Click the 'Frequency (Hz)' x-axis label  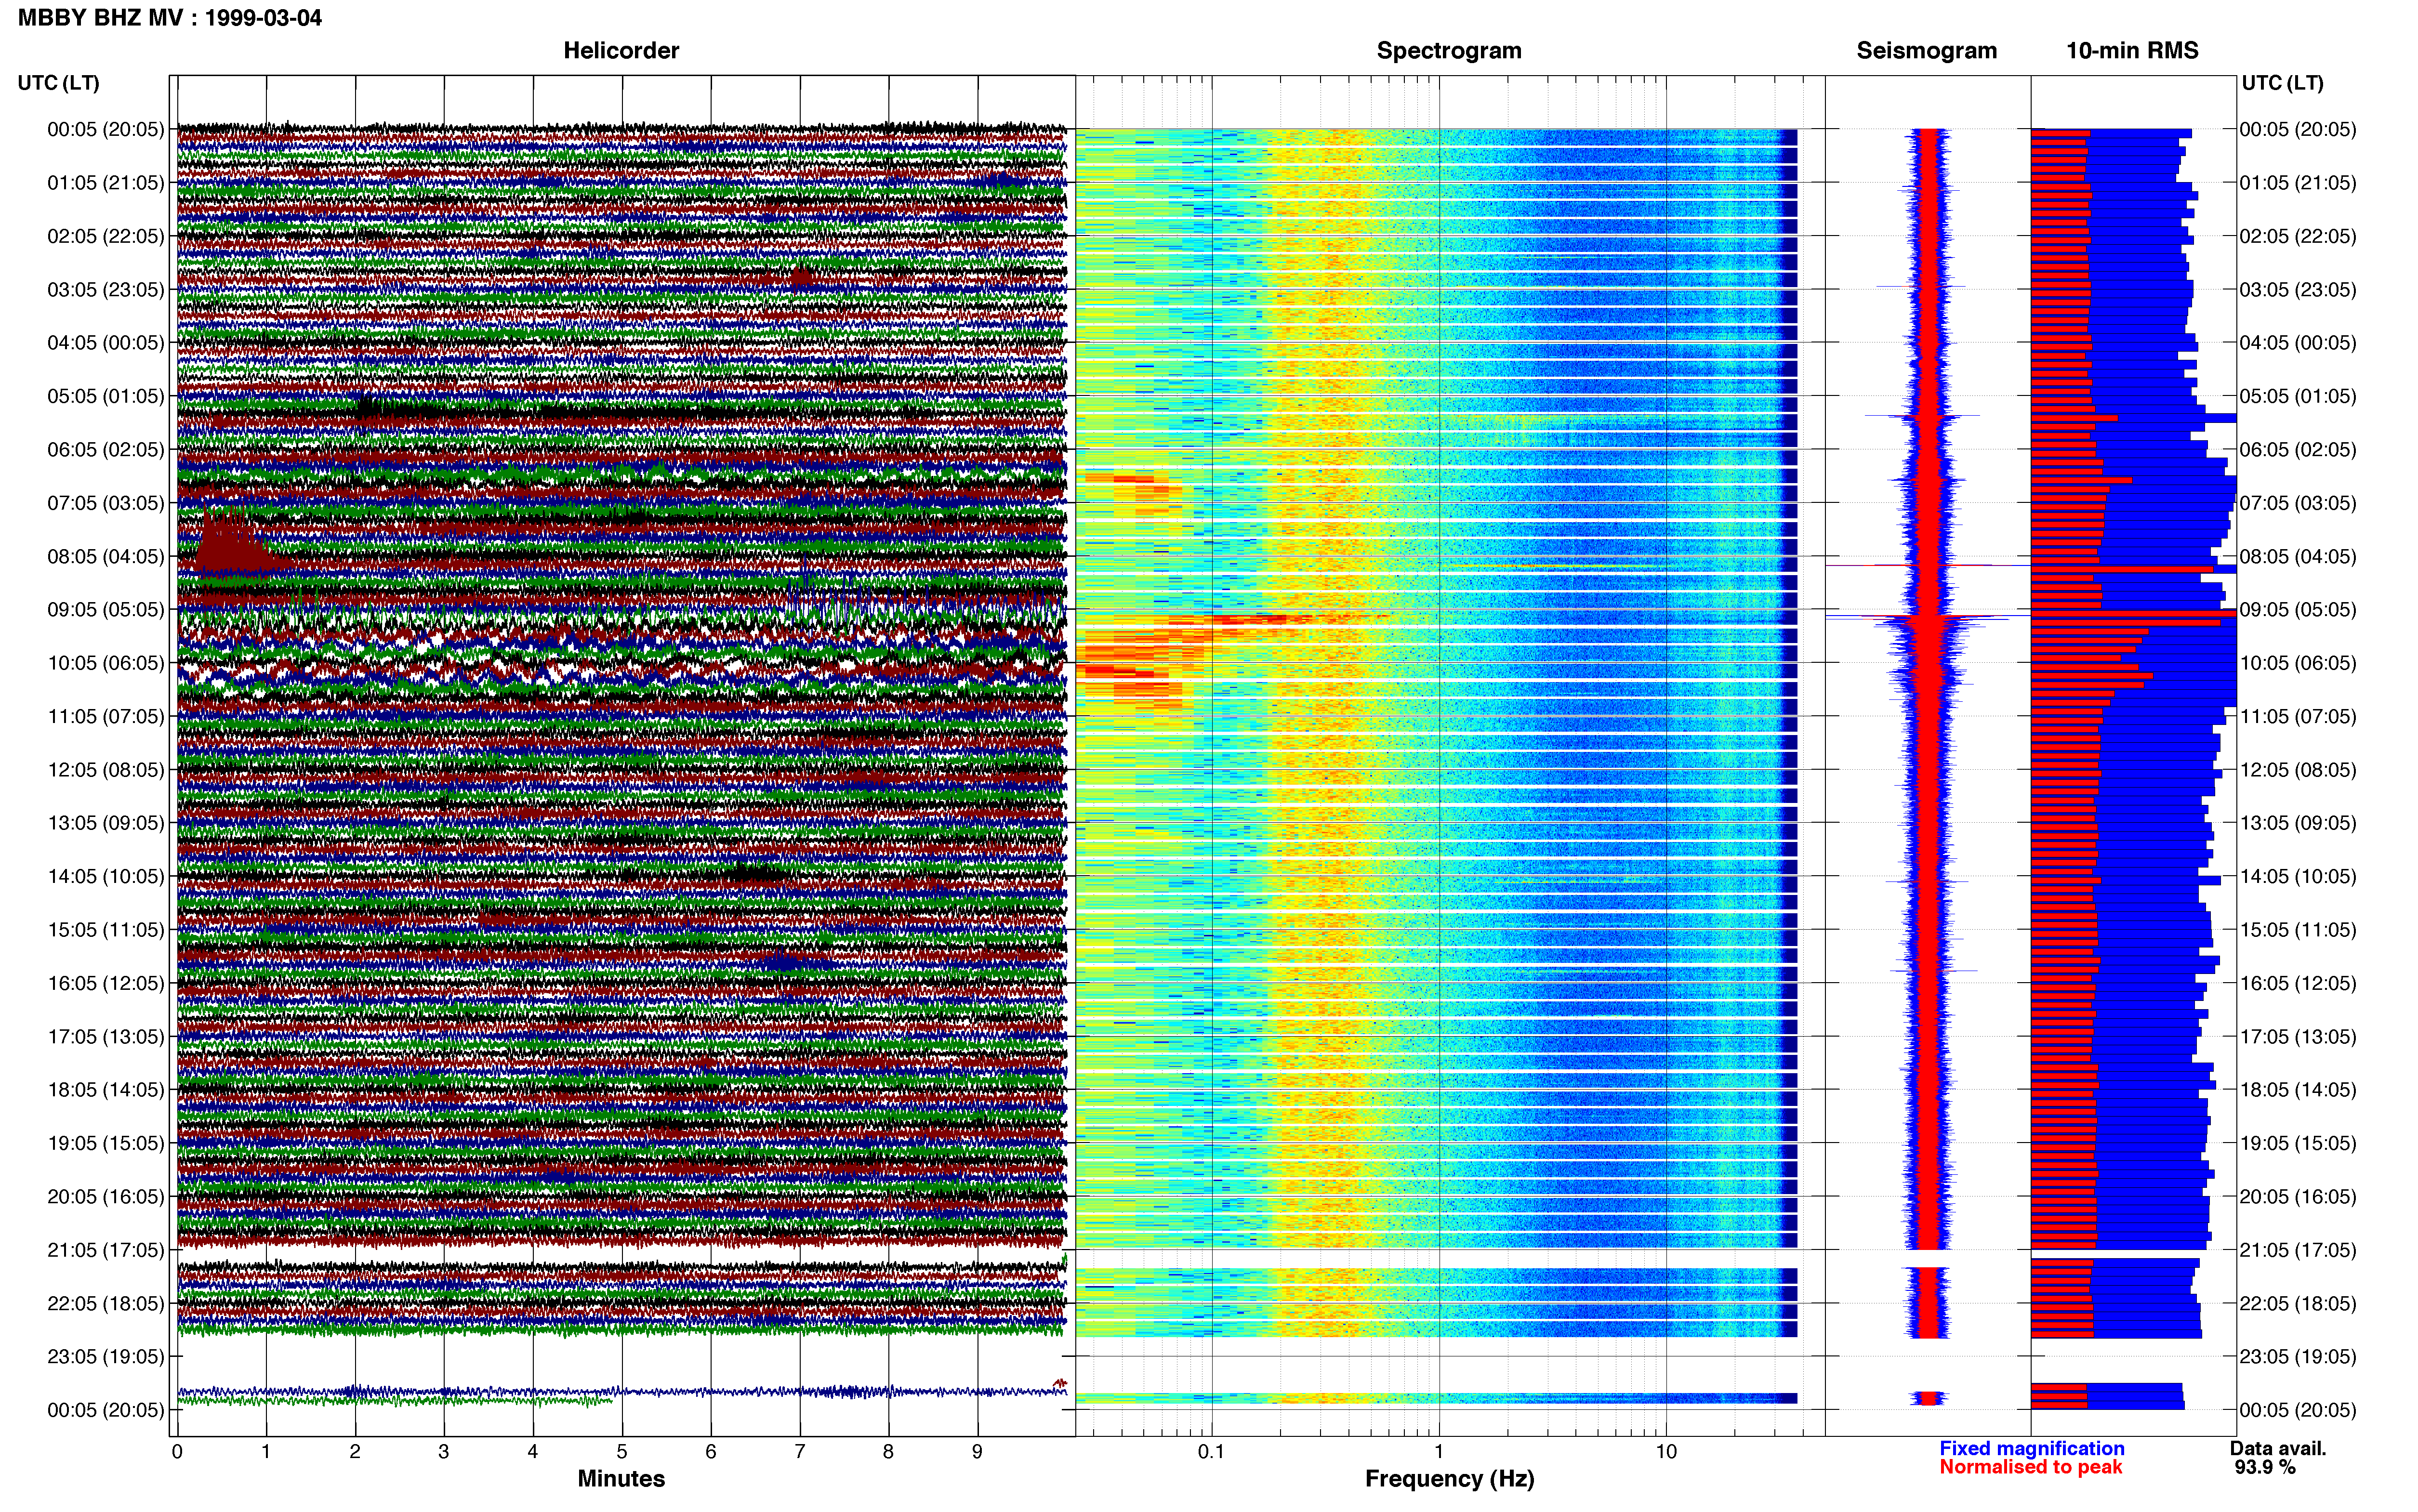pos(1449,1479)
